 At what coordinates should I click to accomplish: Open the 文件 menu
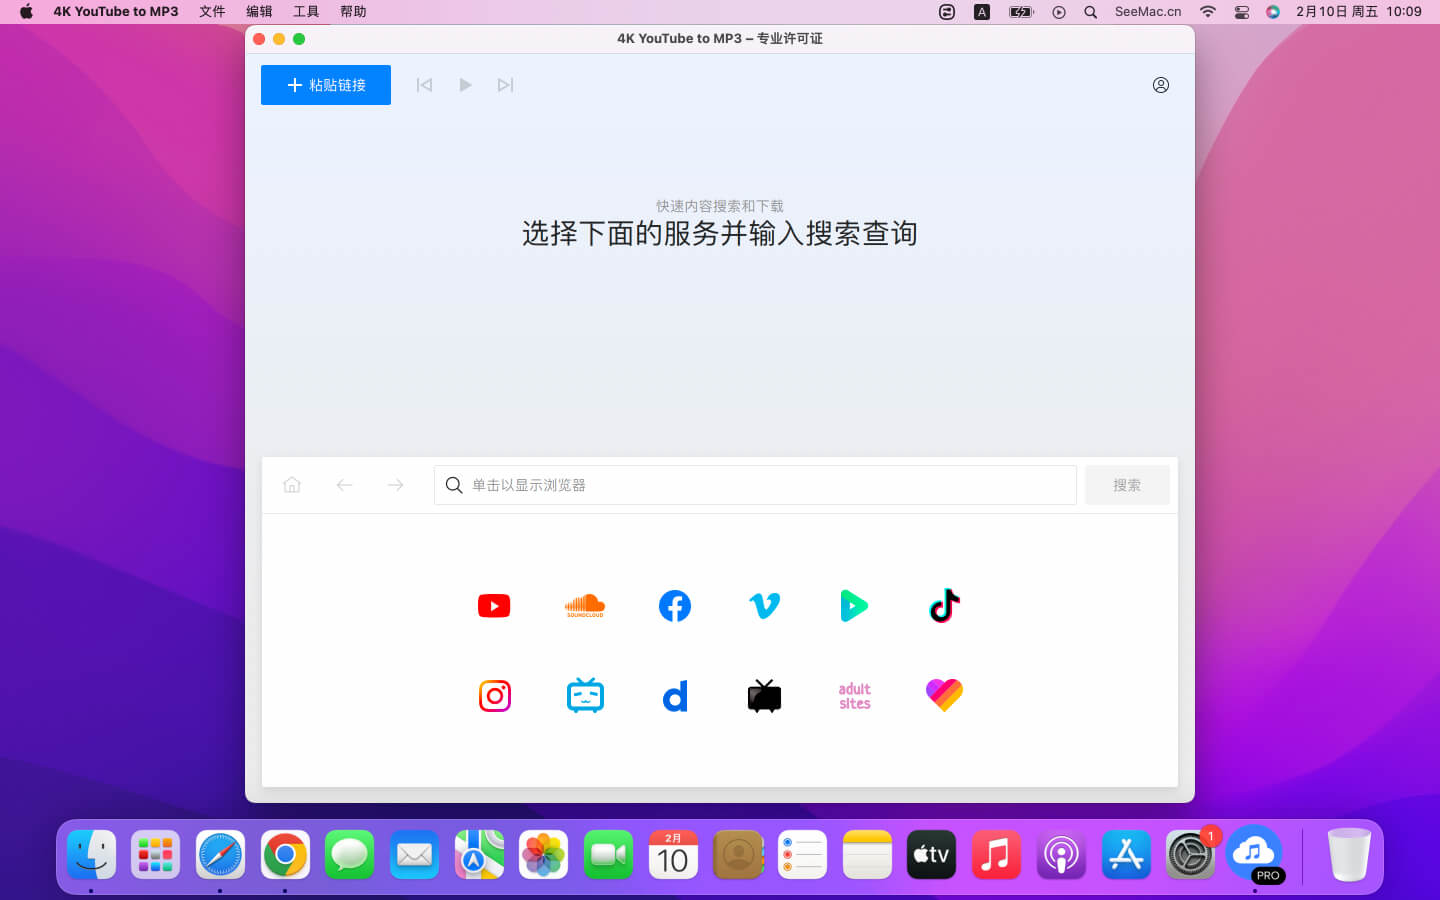tap(212, 12)
